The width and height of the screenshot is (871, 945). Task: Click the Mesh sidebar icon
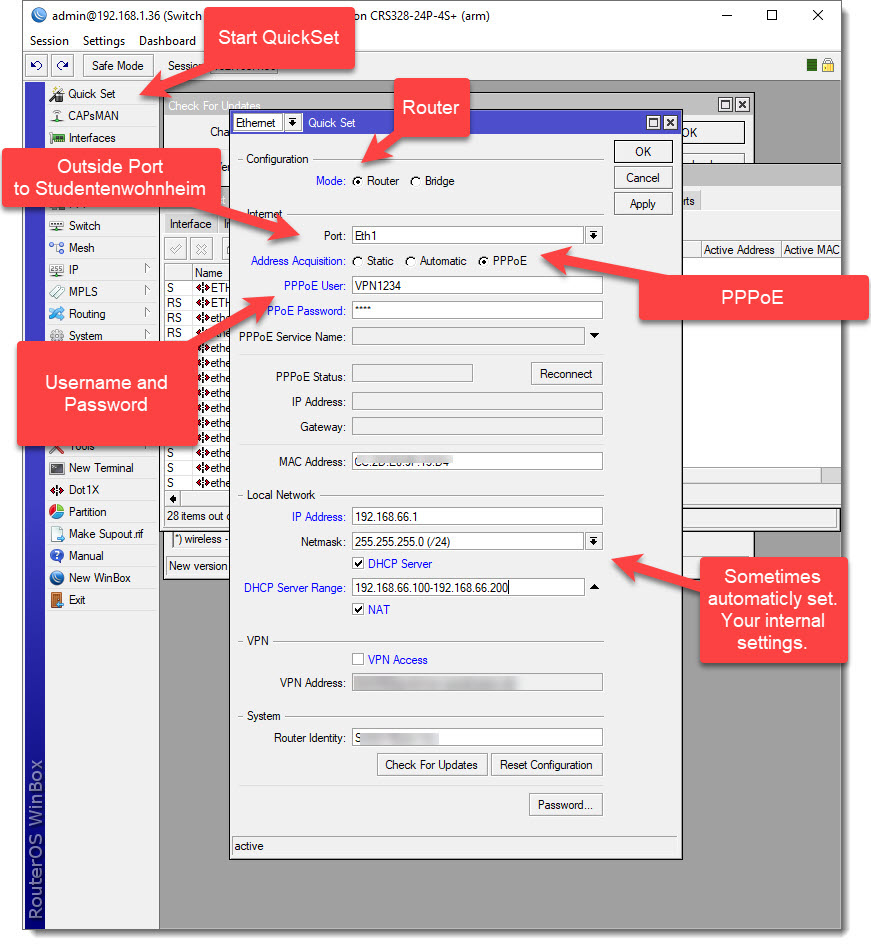pos(57,248)
